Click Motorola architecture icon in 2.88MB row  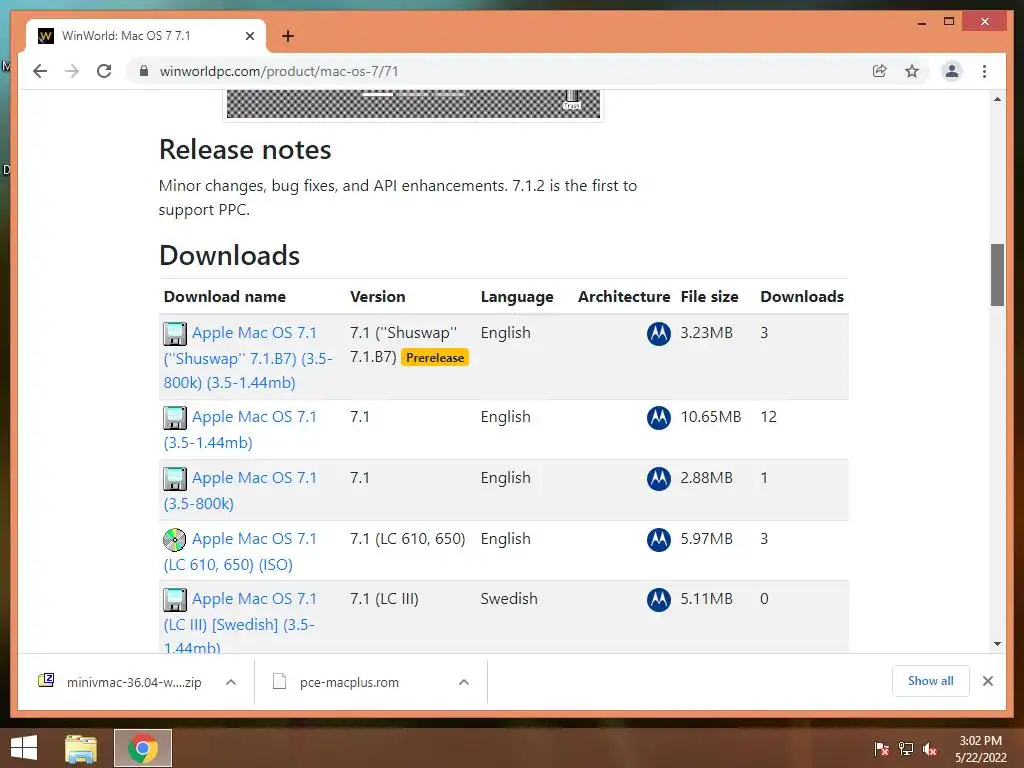pos(658,479)
